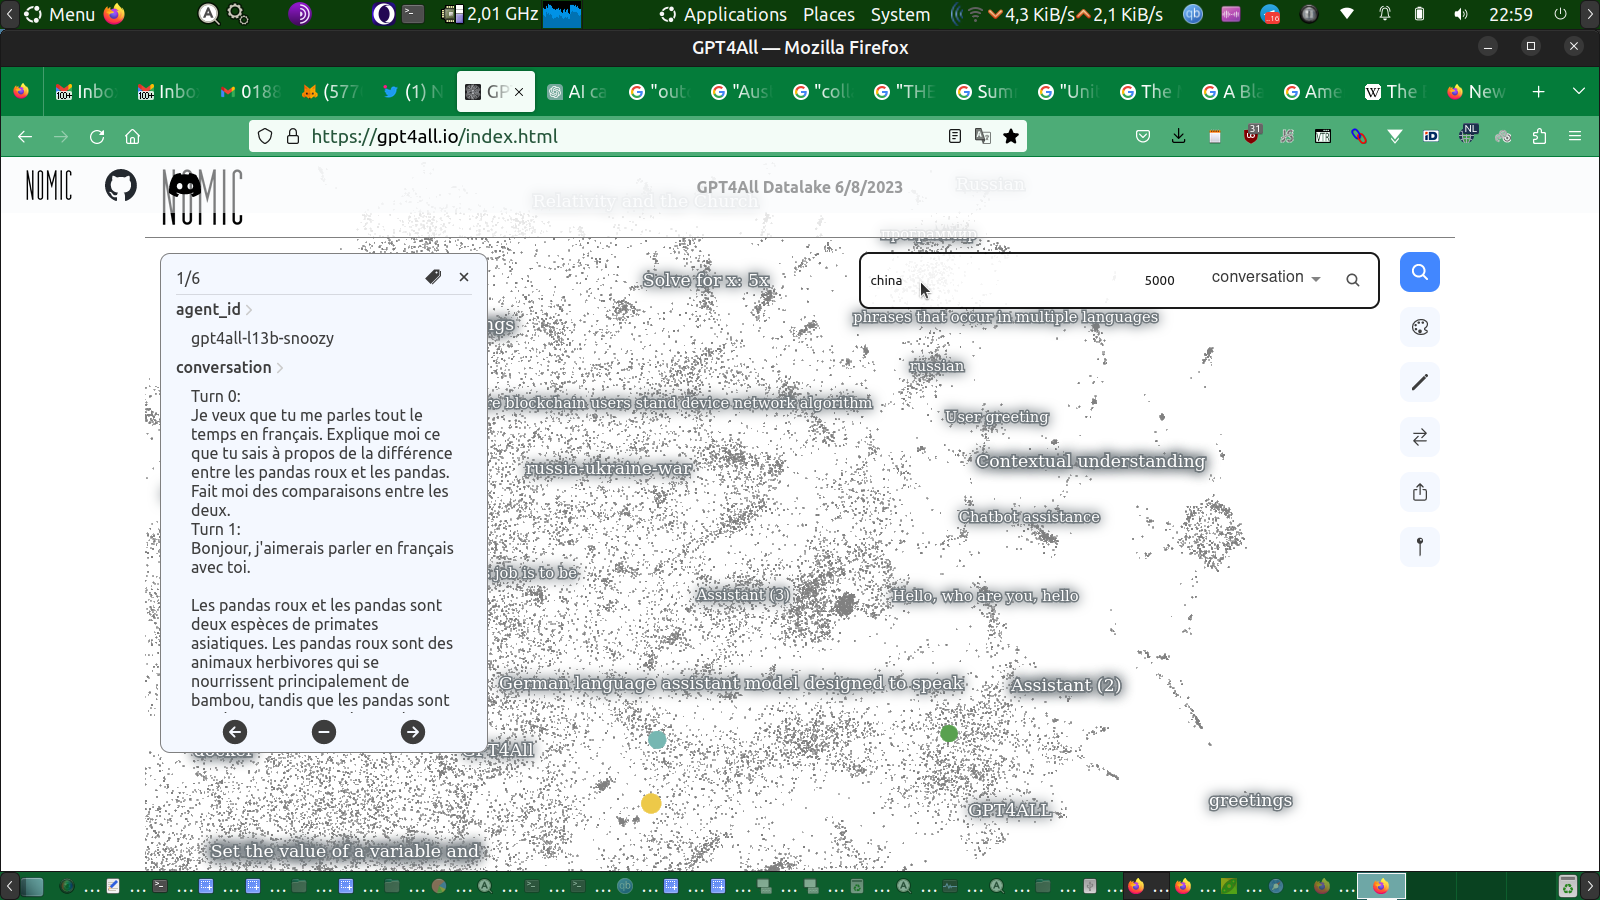The width and height of the screenshot is (1600, 900).
Task: Open the Firefox extensions puzzle icon
Action: (x=1539, y=136)
